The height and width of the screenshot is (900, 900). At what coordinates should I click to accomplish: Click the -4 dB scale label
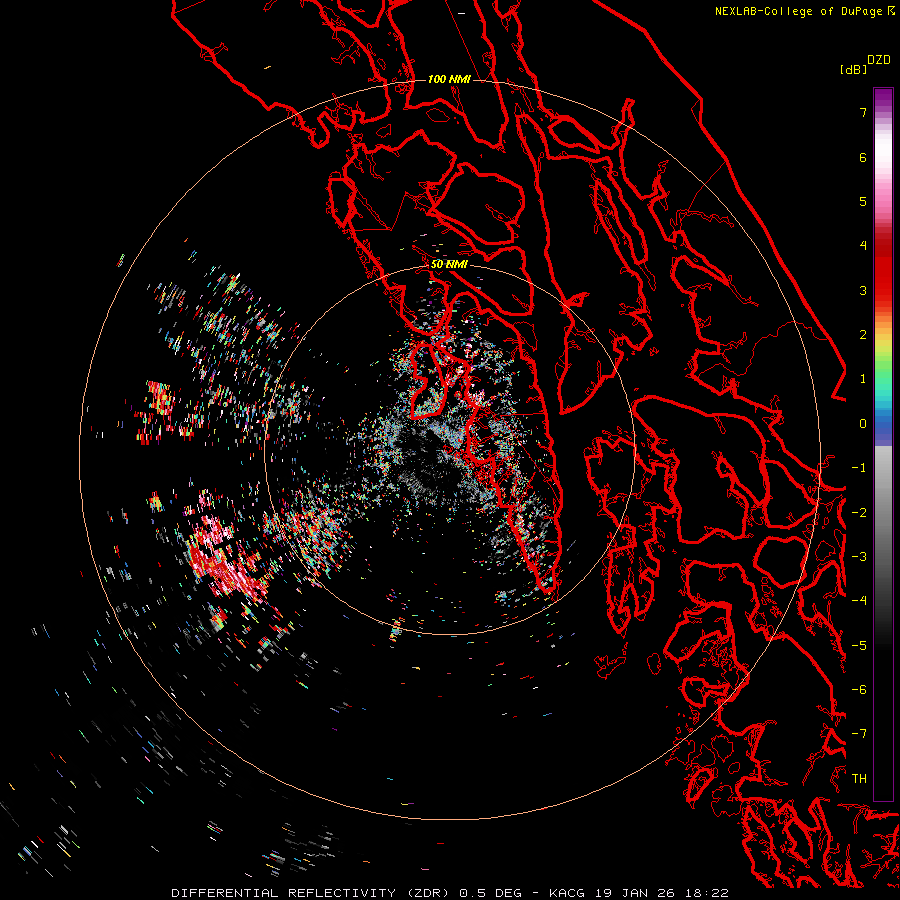[x=859, y=601]
